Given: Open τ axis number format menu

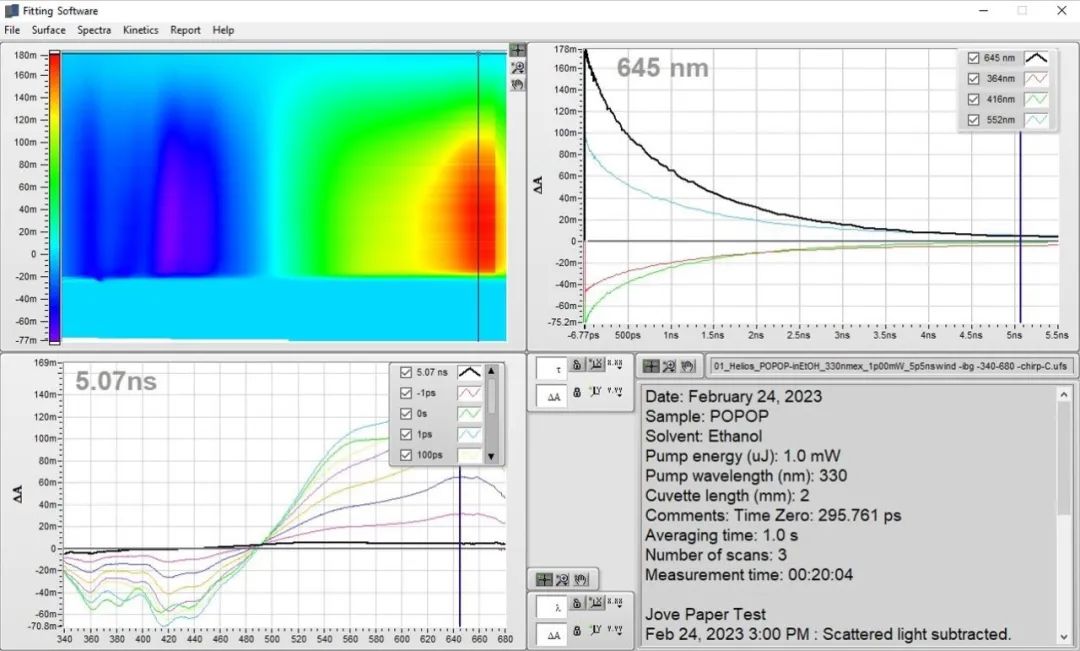Looking at the screenshot, I should tap(614, 364).
